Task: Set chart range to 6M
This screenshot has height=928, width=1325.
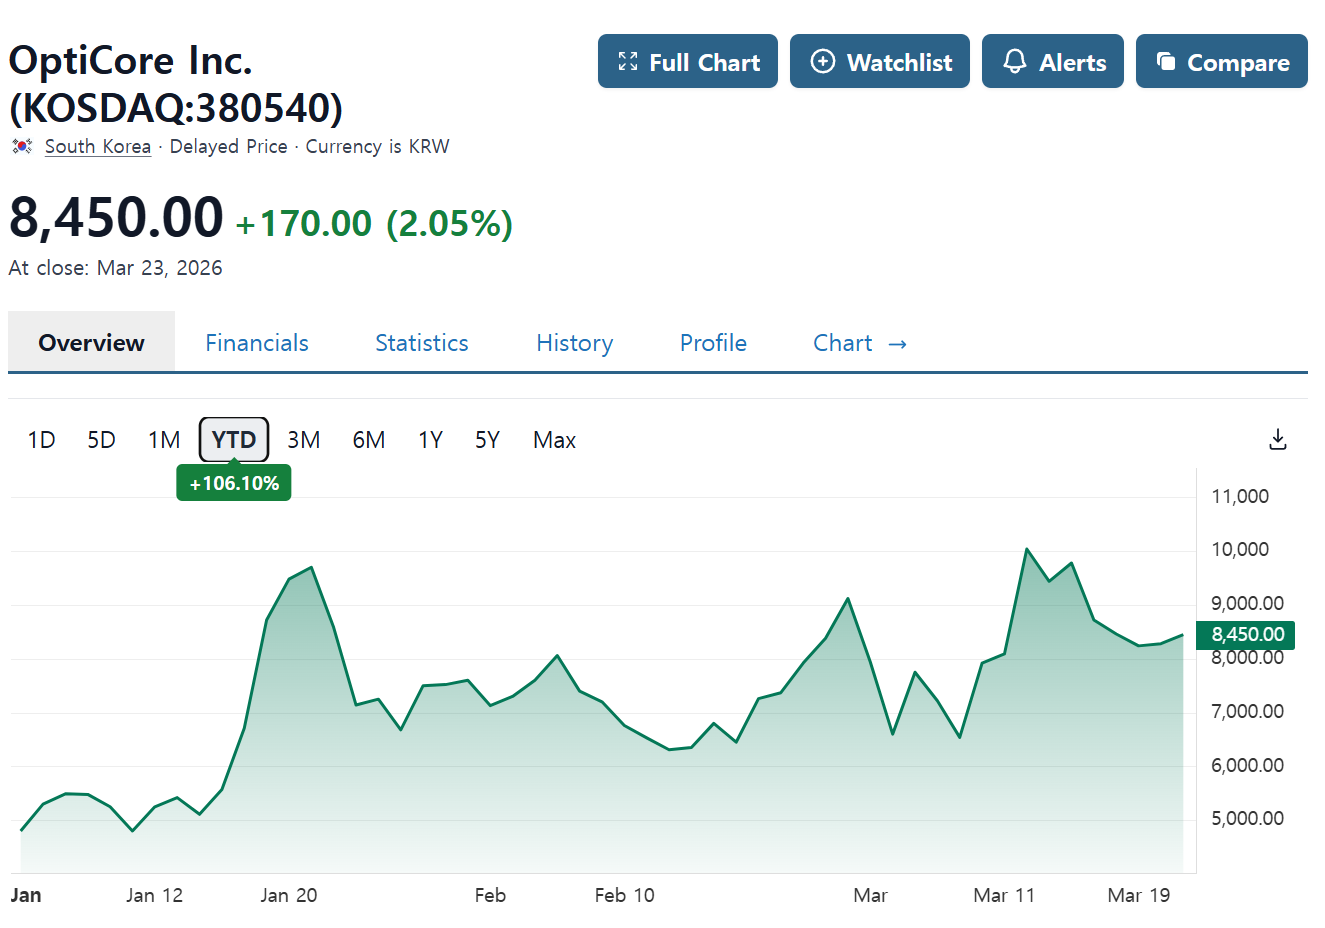Action: pos(369,440)
